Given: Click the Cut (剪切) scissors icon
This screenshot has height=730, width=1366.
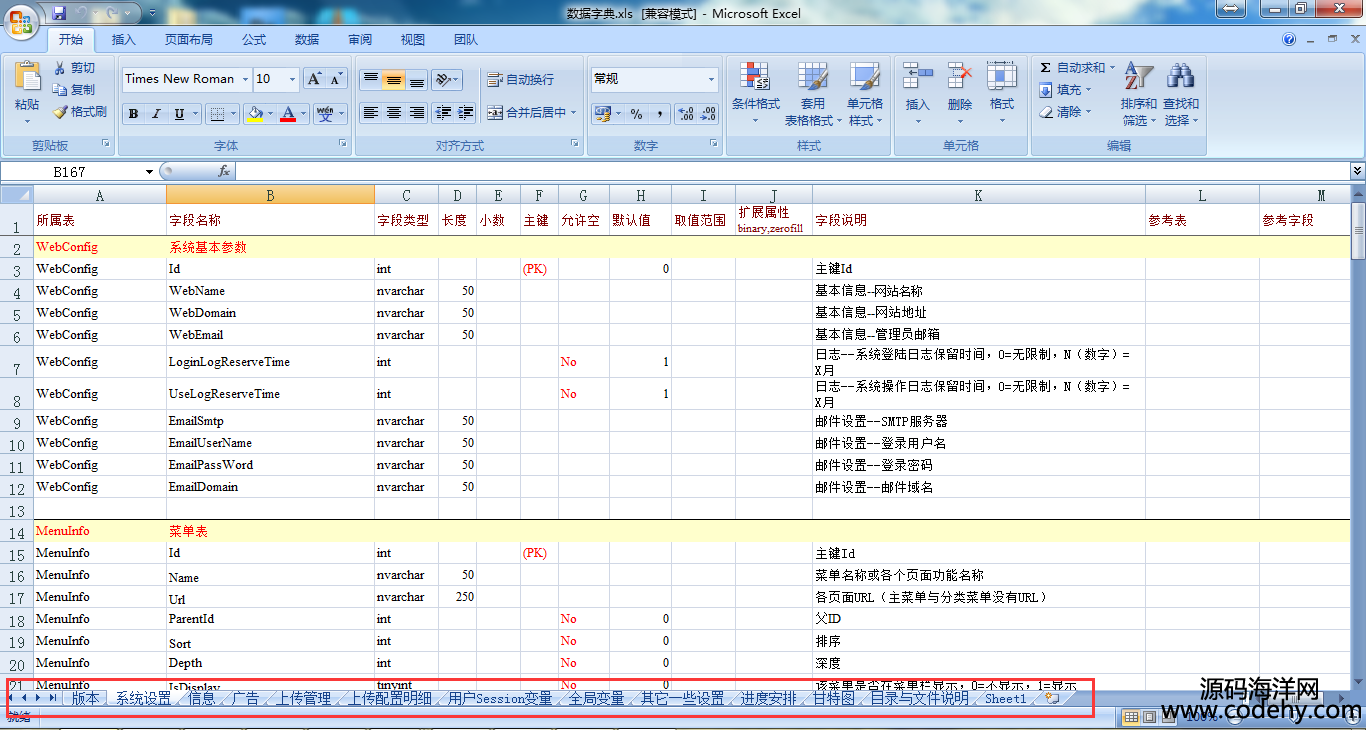Looking at the screenshot, I should tap(60, 68).
